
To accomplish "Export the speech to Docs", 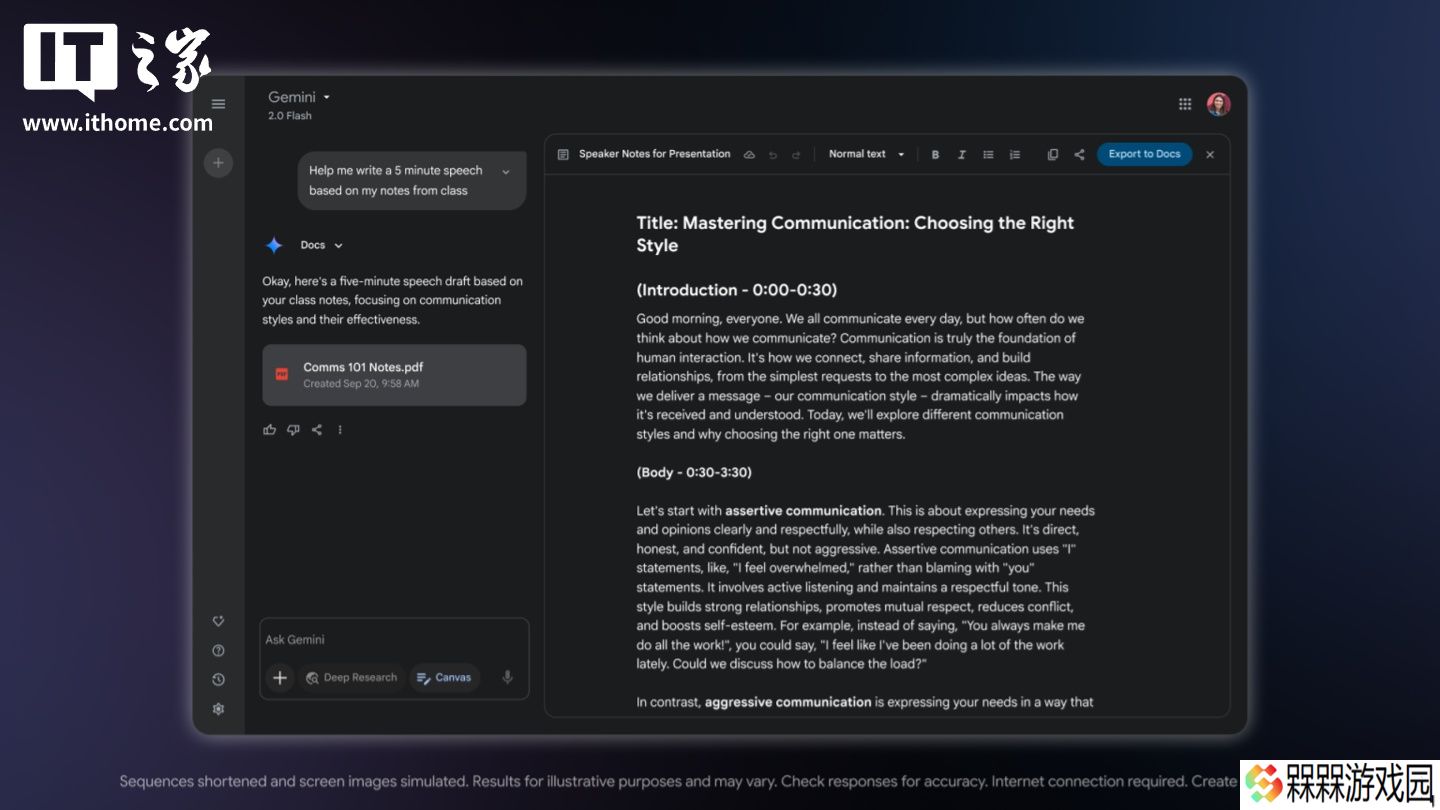I will [x=1144, y=154].
